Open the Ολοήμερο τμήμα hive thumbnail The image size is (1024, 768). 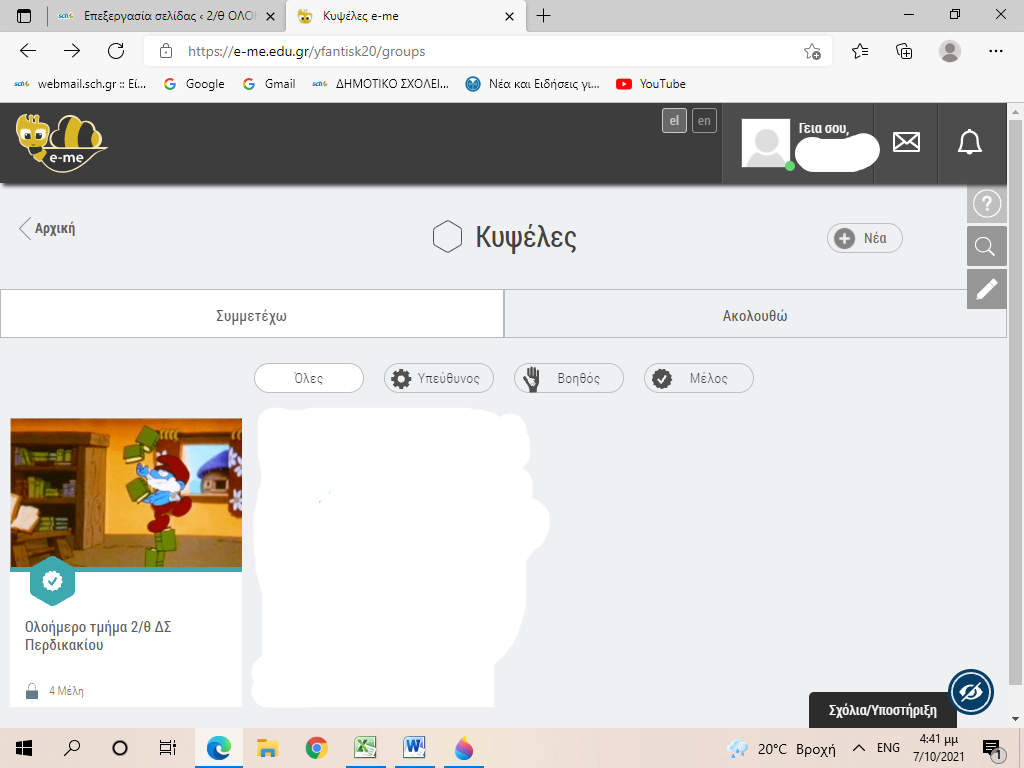[126, 493]
